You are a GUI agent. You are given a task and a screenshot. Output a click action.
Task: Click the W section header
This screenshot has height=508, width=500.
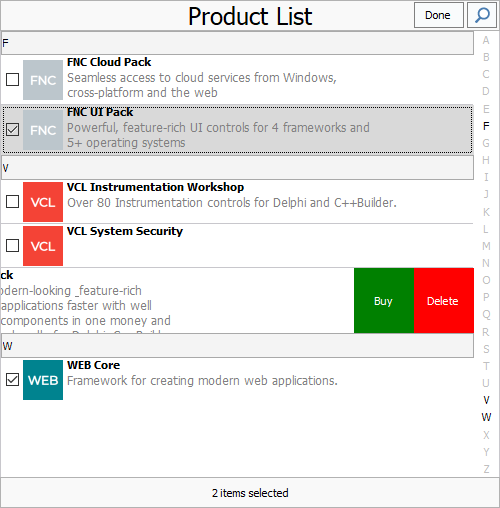coord(237,346)
